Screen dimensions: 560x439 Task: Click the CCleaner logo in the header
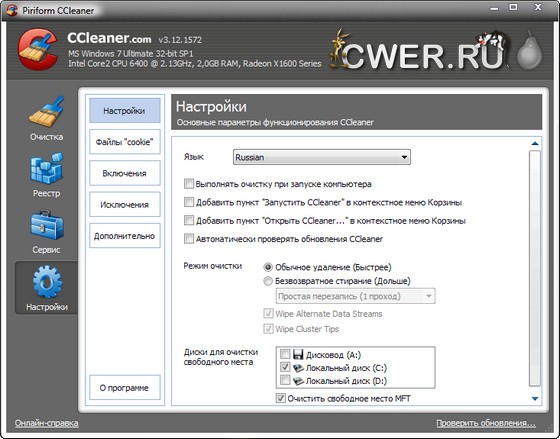tap(39, 49)
